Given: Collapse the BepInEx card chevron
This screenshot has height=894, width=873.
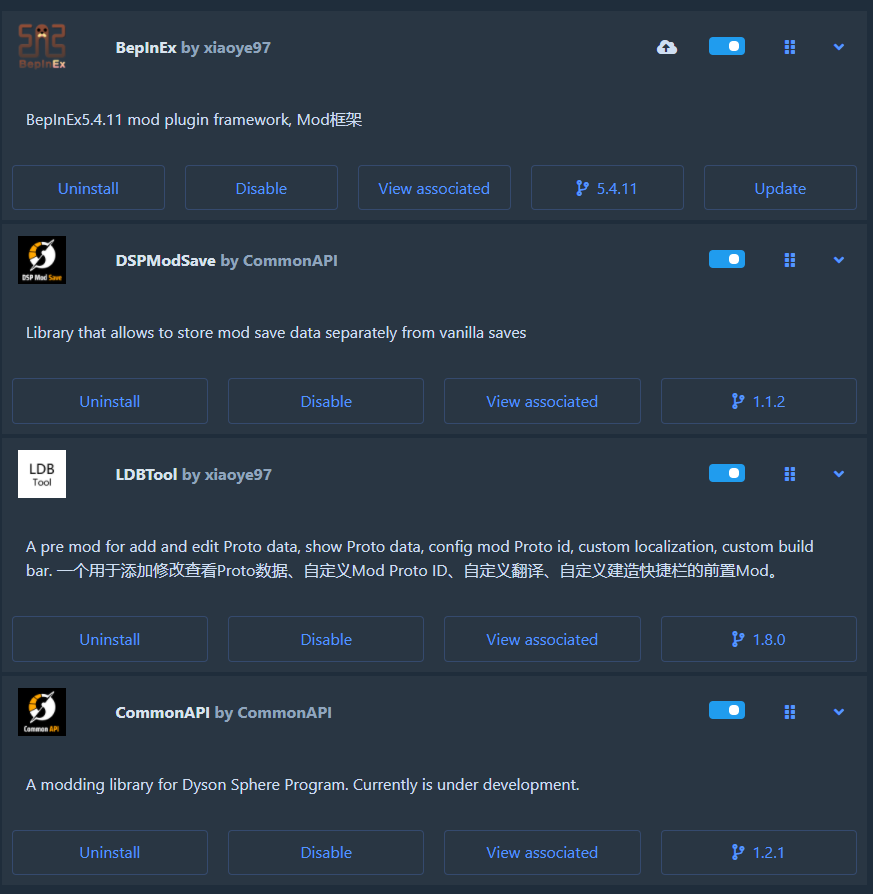Looking at the screenshot, I should coord(839,47).
